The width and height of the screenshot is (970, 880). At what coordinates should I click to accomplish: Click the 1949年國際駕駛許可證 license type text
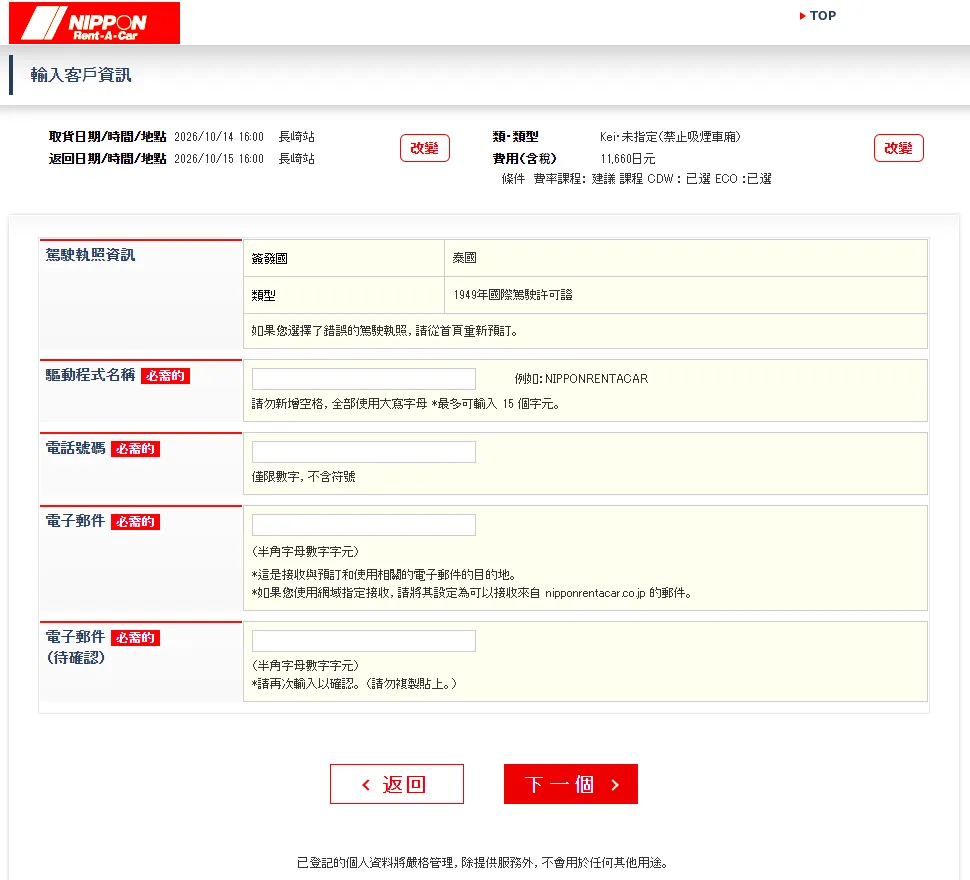coord(513,295)
